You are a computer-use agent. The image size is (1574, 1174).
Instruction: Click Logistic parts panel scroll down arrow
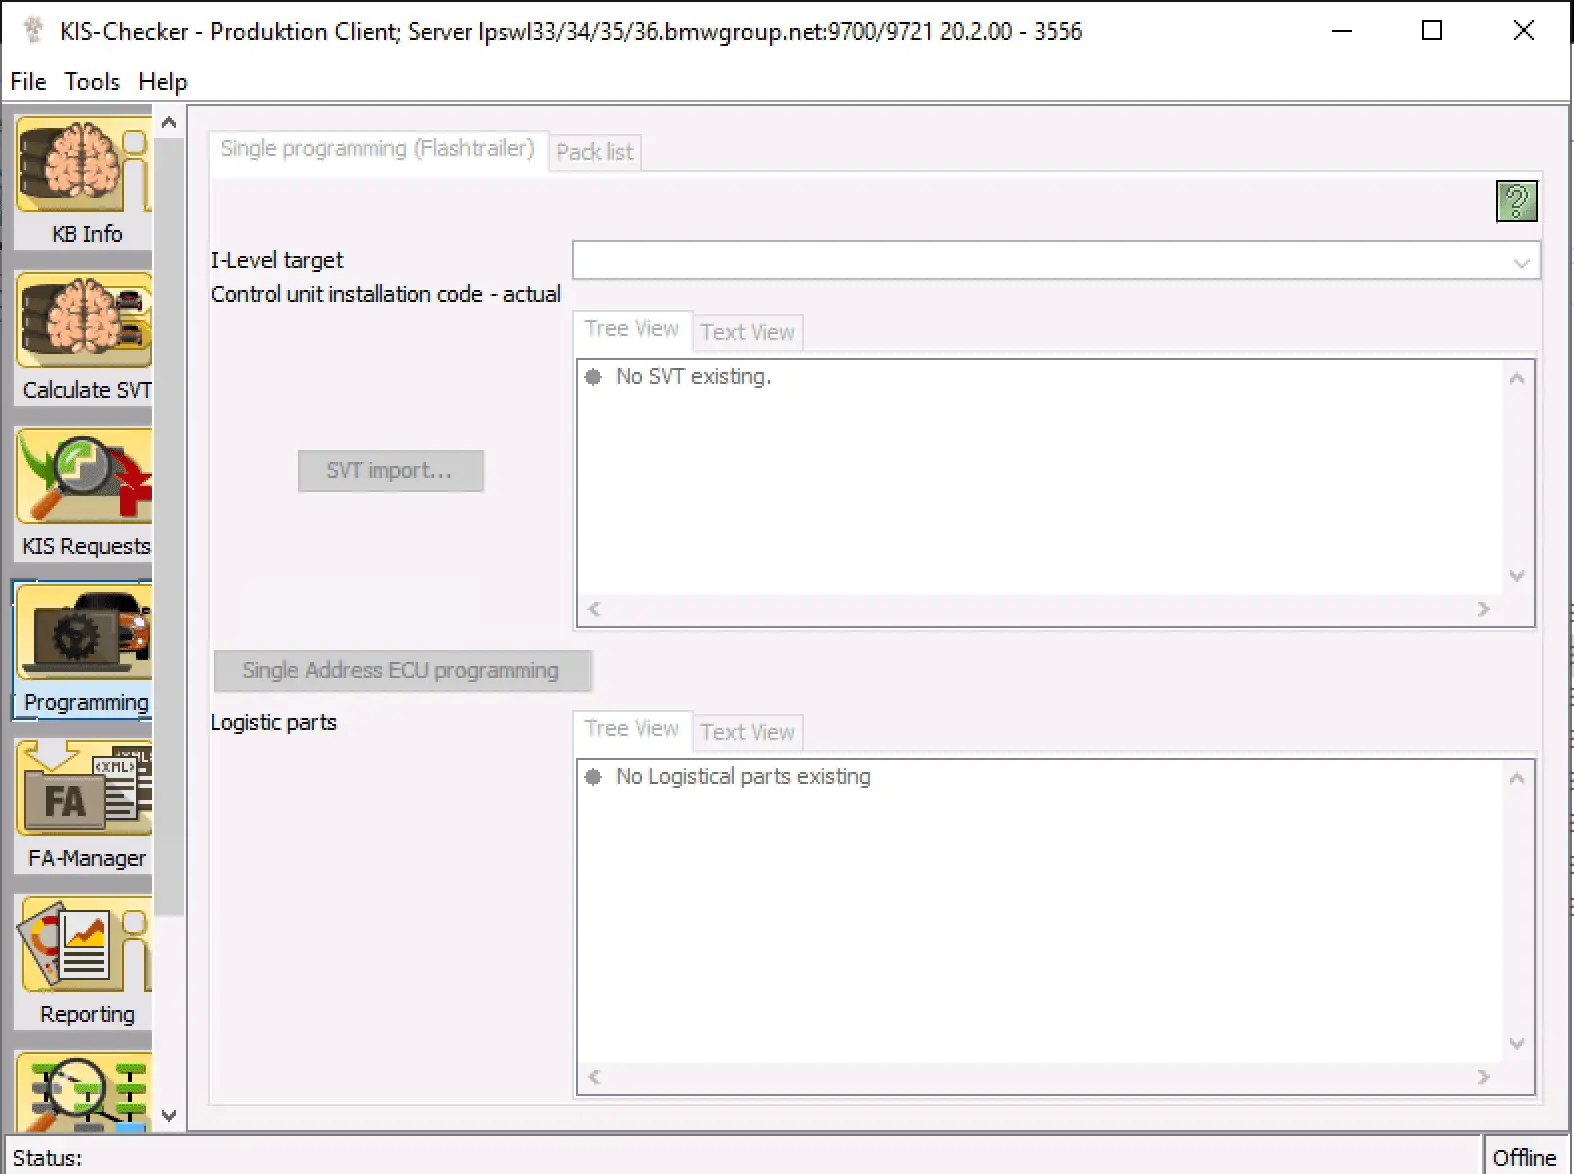[x=1517, y=1044]
